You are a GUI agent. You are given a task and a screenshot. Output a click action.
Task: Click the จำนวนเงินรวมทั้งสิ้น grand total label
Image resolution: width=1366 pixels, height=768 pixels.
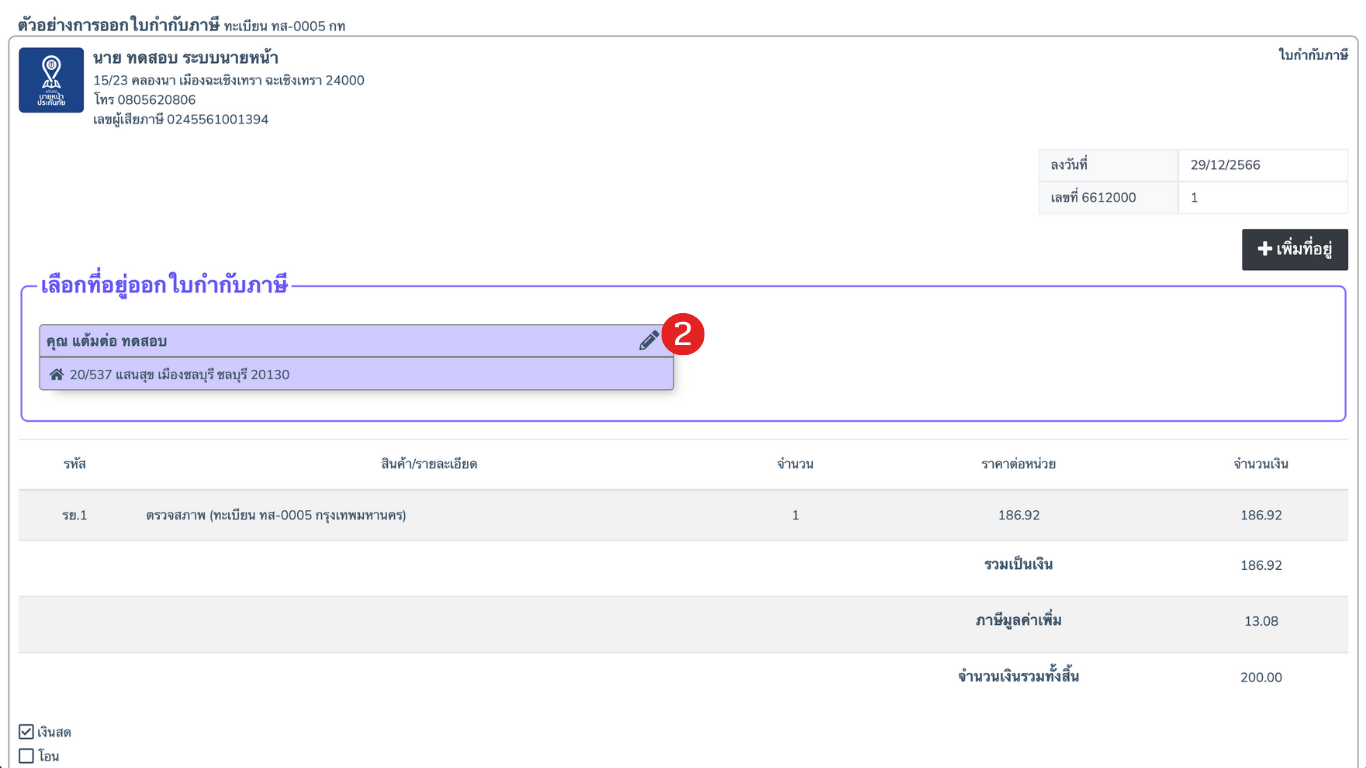click(x=1018, y=676)
